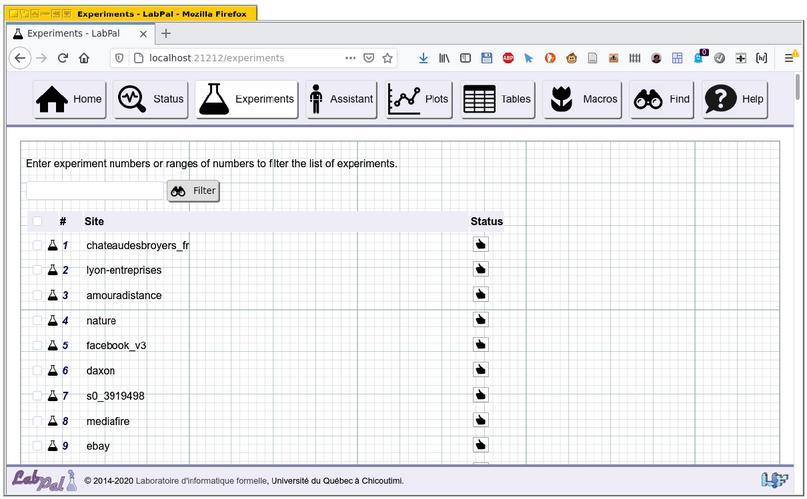Click status icon for chateaudesbroyers_fr
807x499 pixels.
(x=481, y=244)
